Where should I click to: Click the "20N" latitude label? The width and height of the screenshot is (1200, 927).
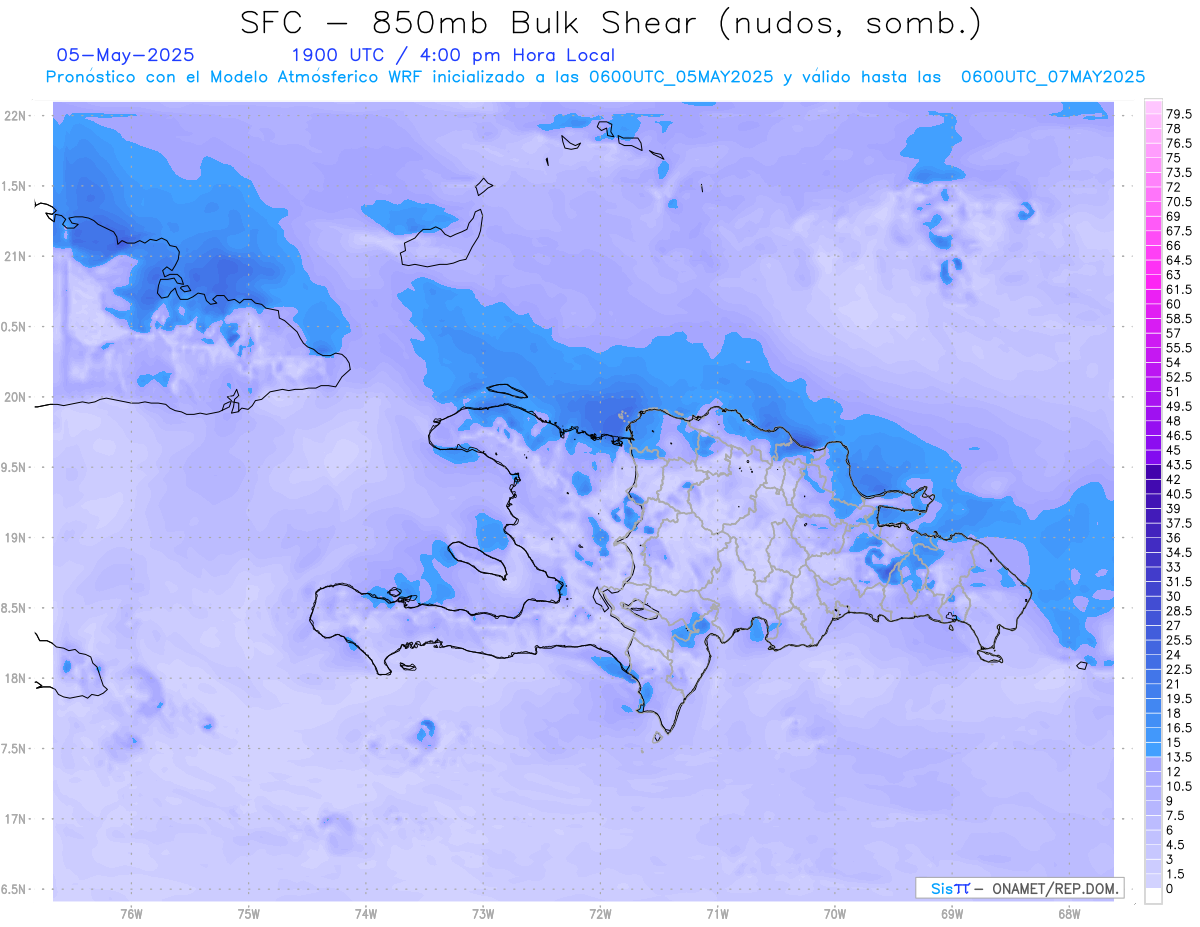coord(17,397)
